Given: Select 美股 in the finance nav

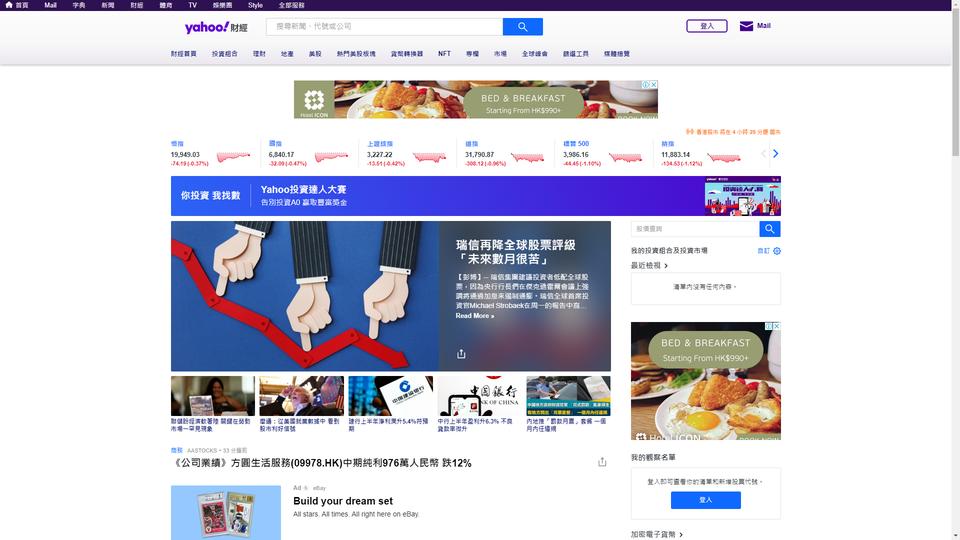Looking at the screenshot, I should 315,54.
